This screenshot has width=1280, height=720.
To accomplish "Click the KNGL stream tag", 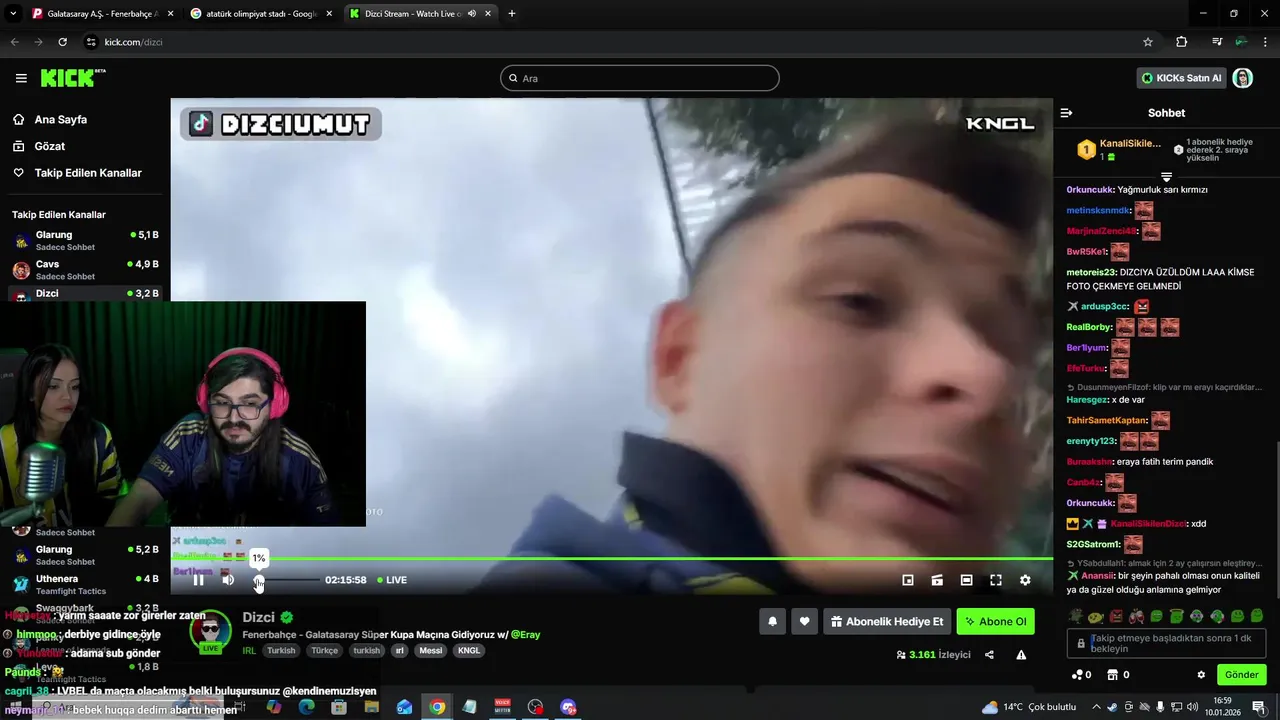I will 469,650.
